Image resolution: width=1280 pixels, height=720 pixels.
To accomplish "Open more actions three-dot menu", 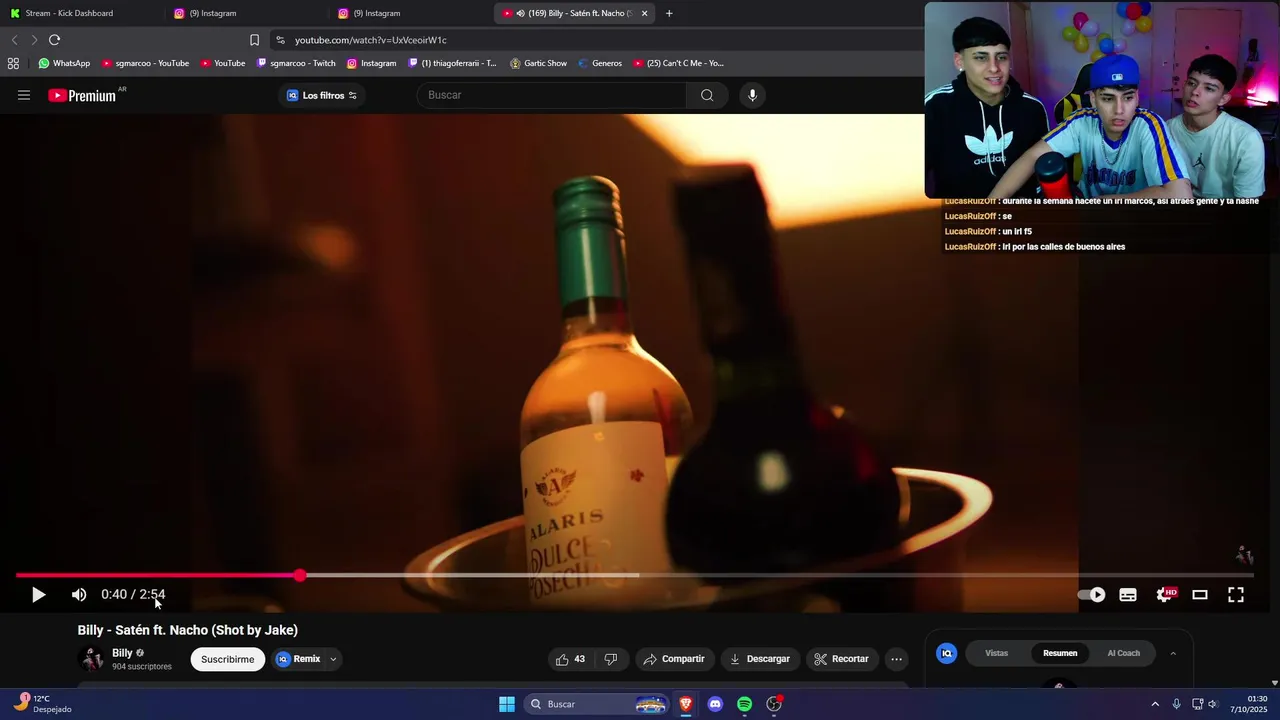I will tap(896, 659).
